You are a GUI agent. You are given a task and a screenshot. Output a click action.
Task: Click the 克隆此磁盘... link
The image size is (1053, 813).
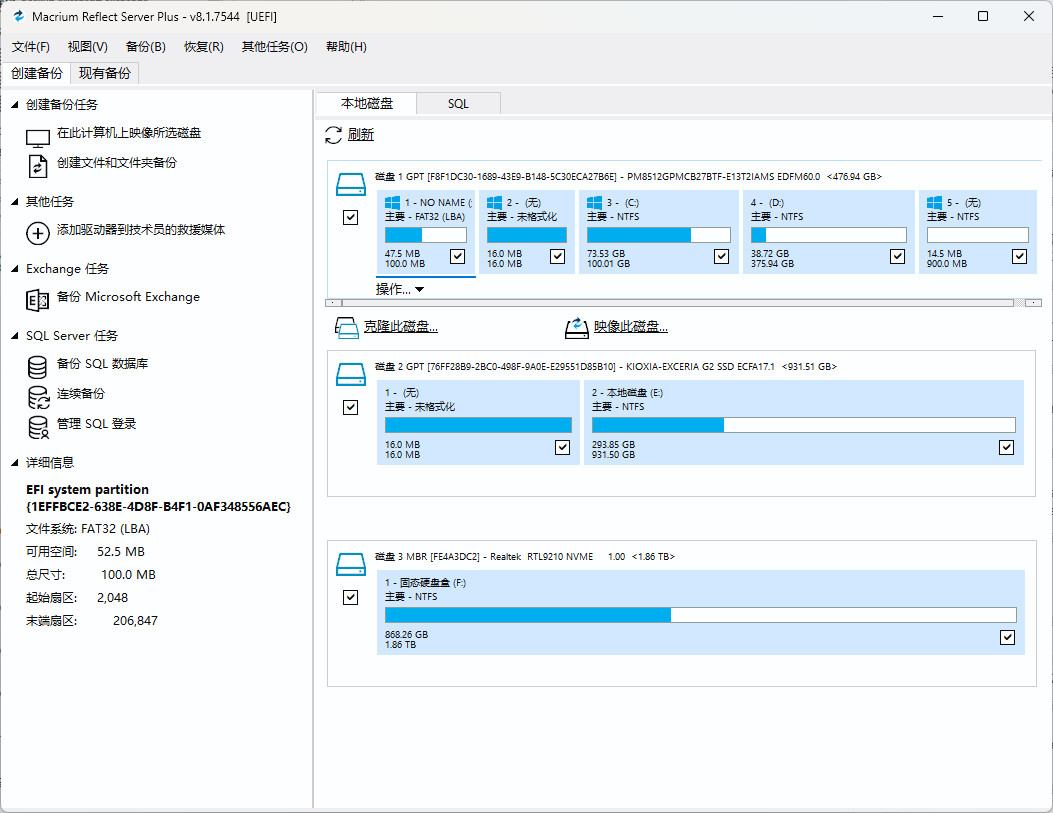[401, 327]
